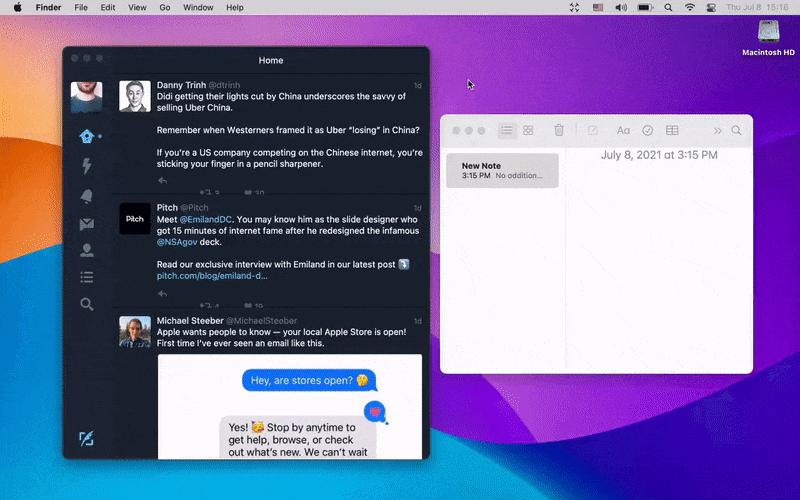Viewport: 800px width, 500px height.
Task: Open the Mentions lightning bolt tab in sidebar
Action: pos(87,166)
